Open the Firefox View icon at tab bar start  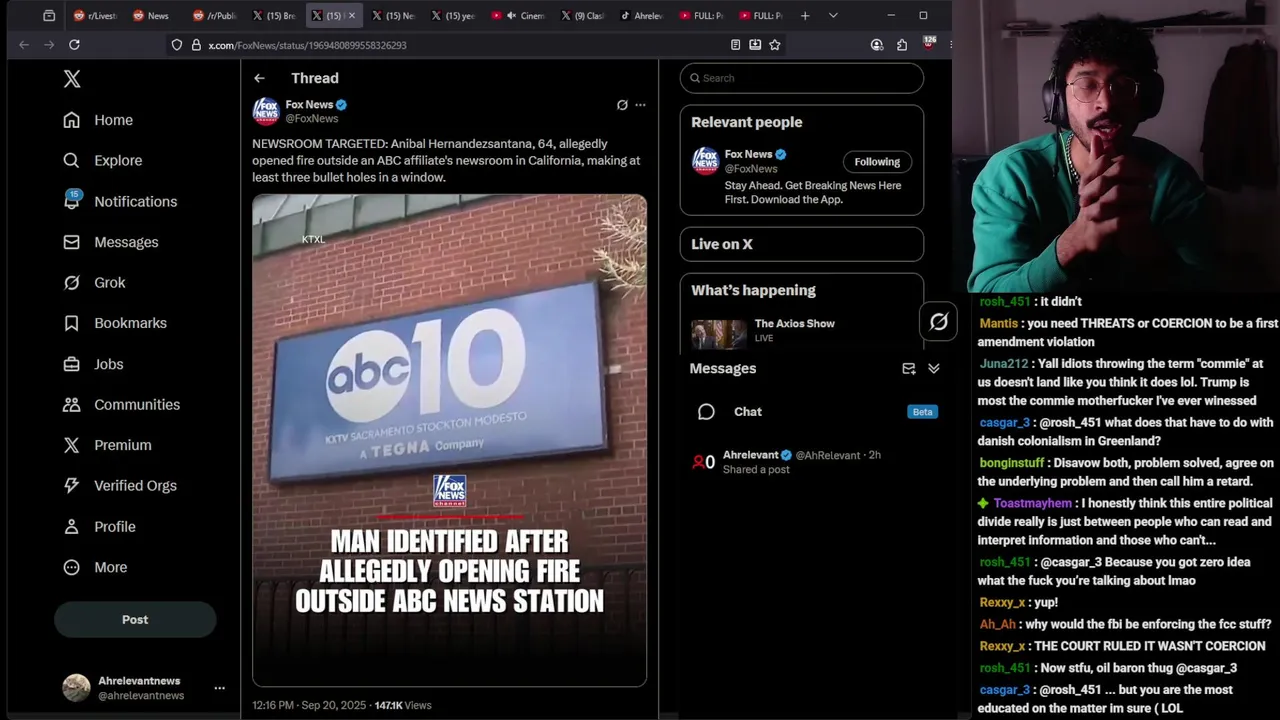[x=49, y=16]
